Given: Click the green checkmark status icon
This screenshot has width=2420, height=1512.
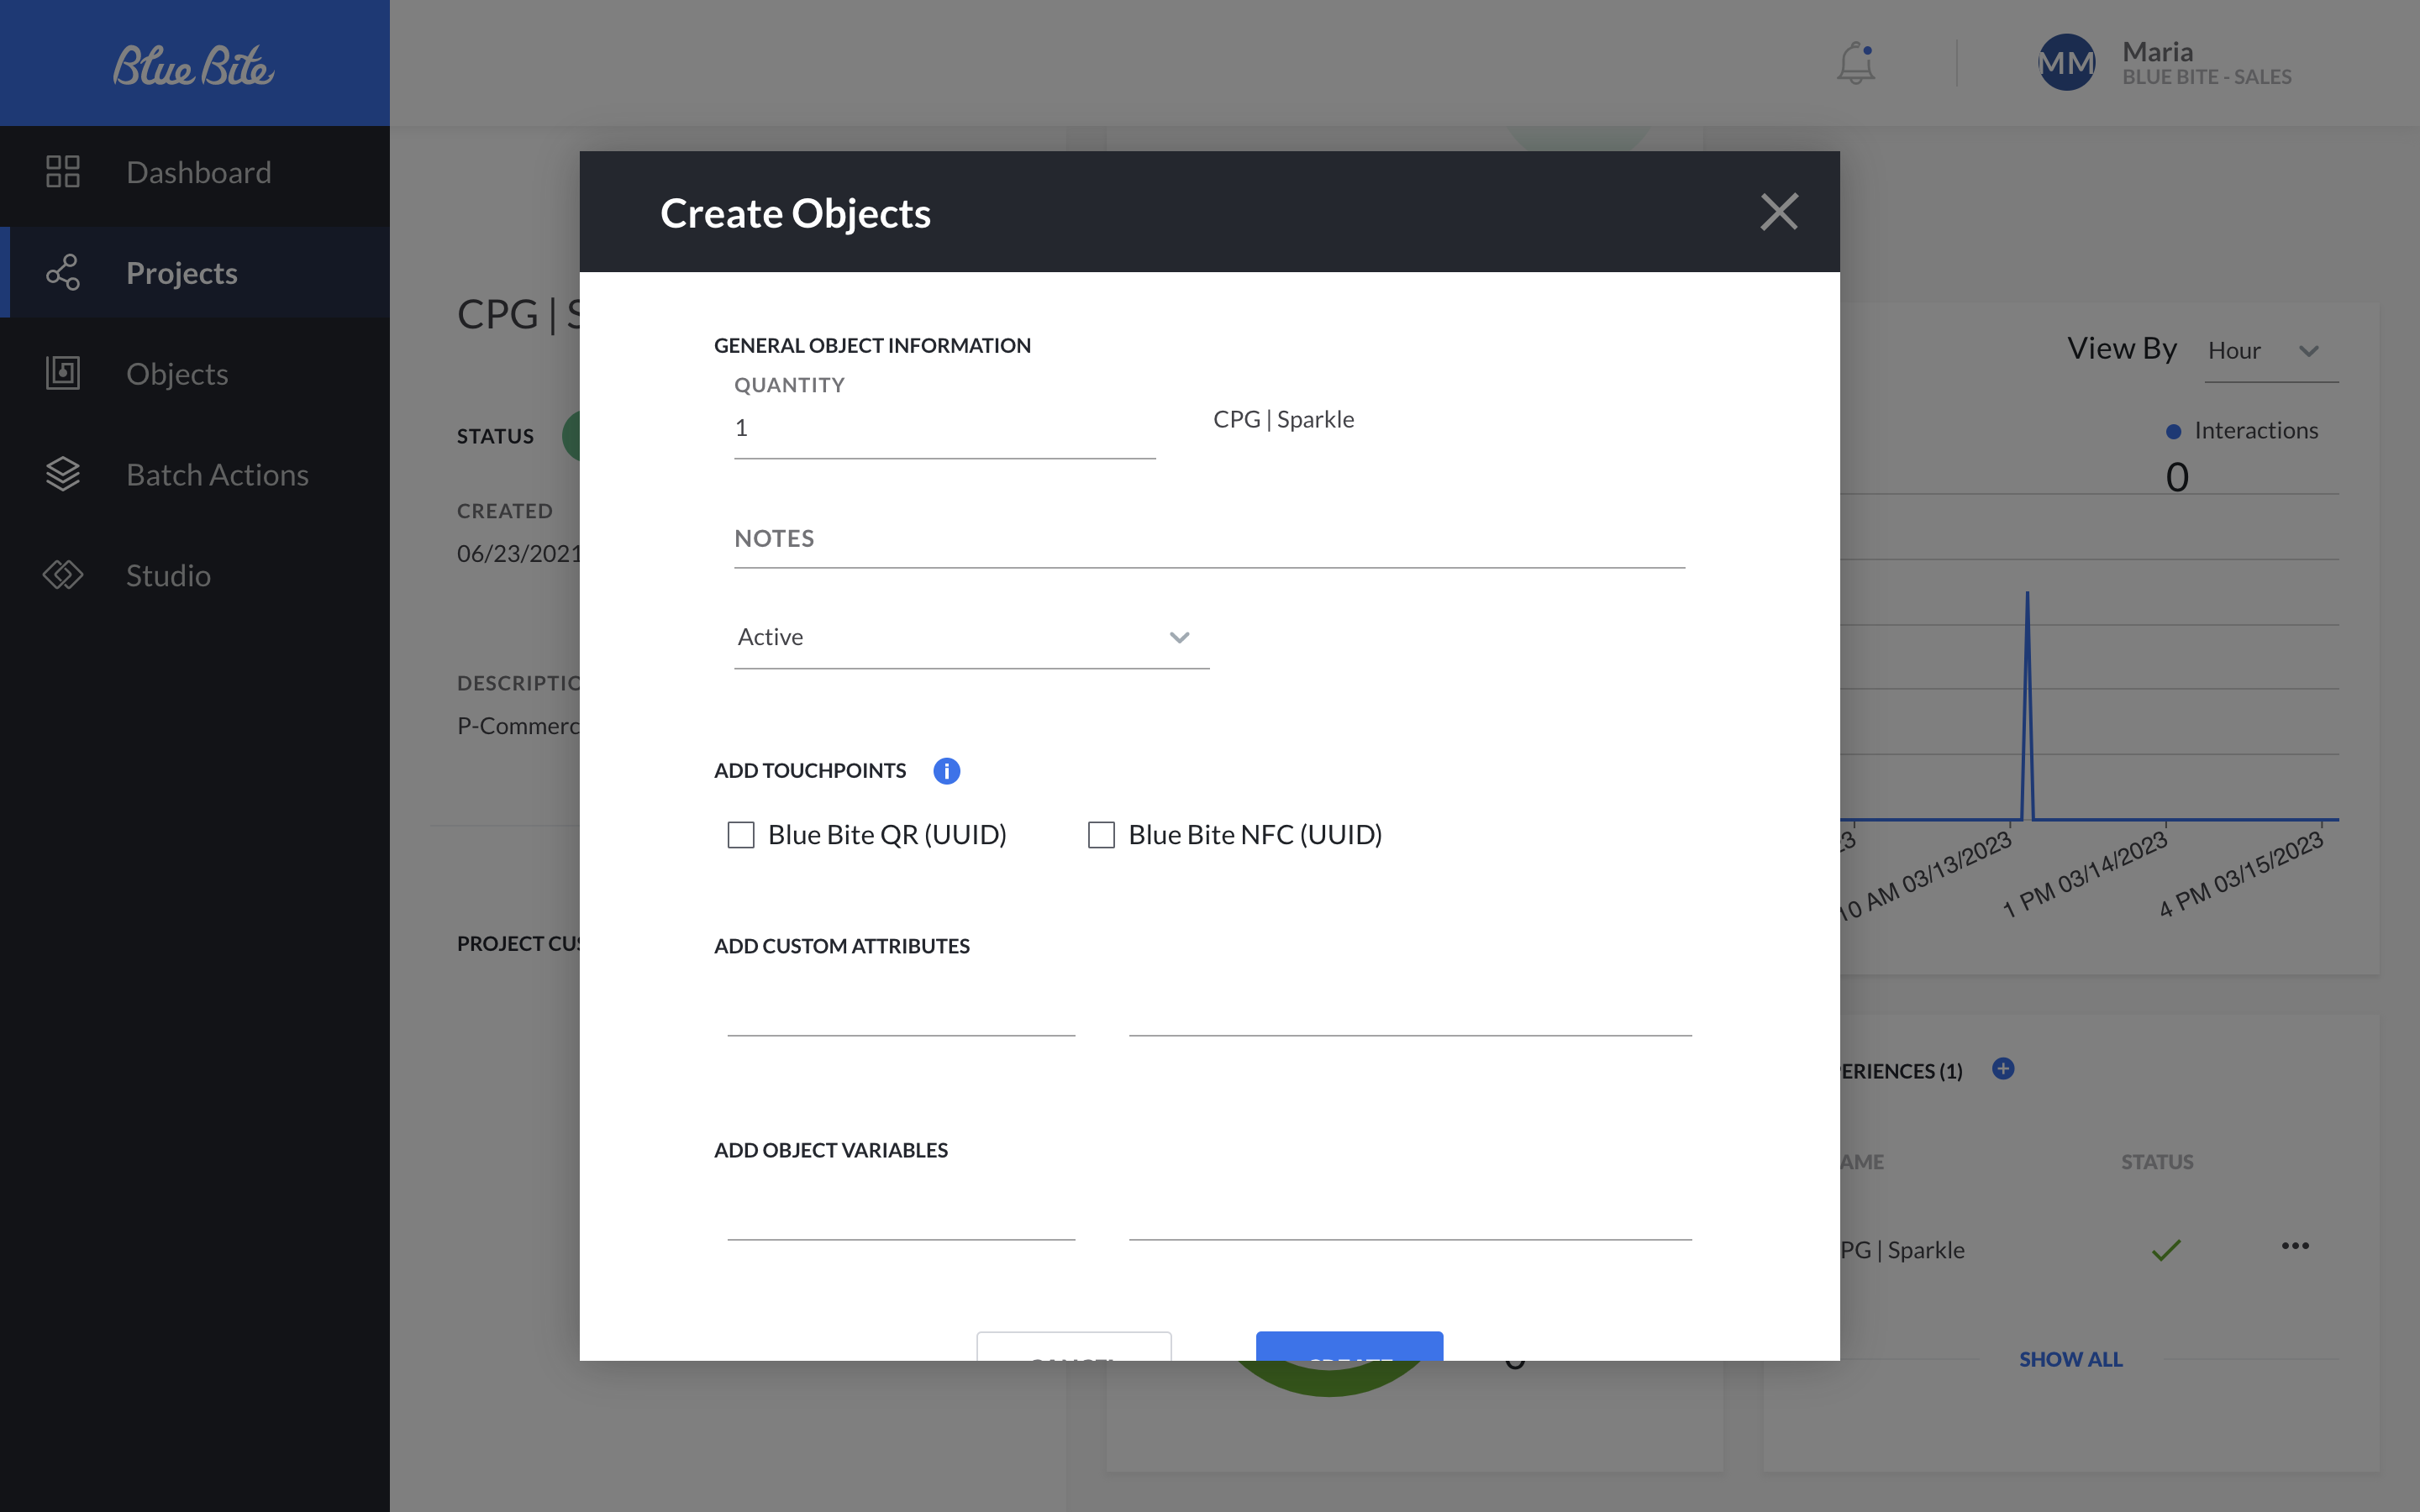Looking at the screenshot, I should tap(2166, 1250).
